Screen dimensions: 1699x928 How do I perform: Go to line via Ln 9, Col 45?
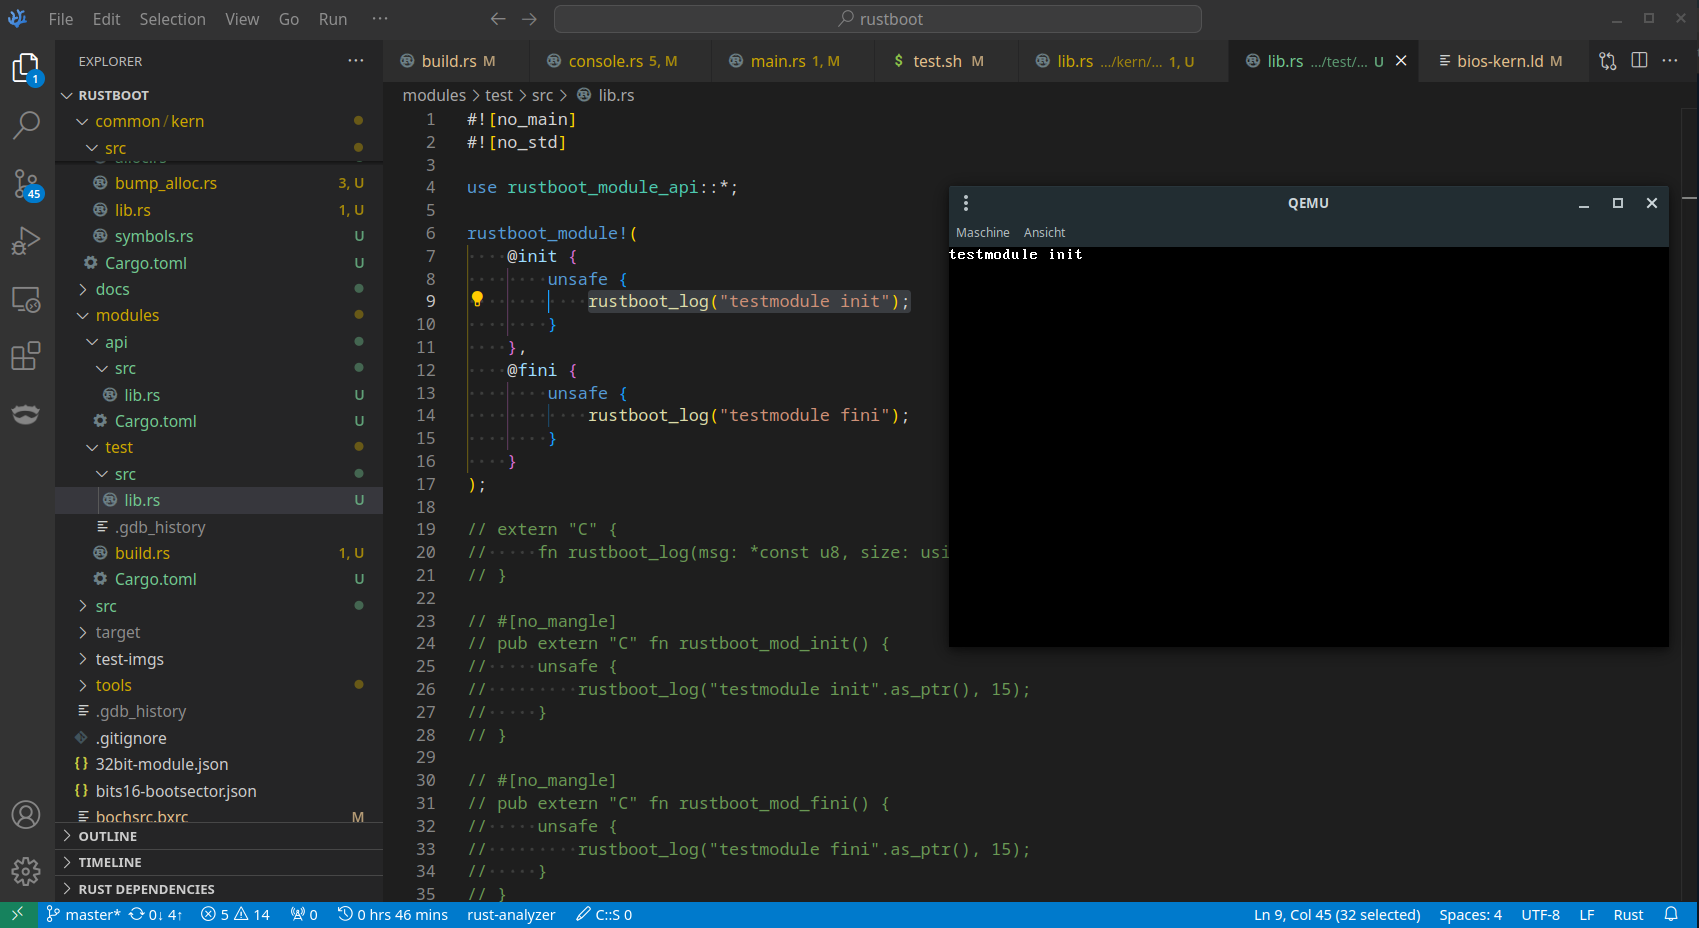(x=1337, y=914)
